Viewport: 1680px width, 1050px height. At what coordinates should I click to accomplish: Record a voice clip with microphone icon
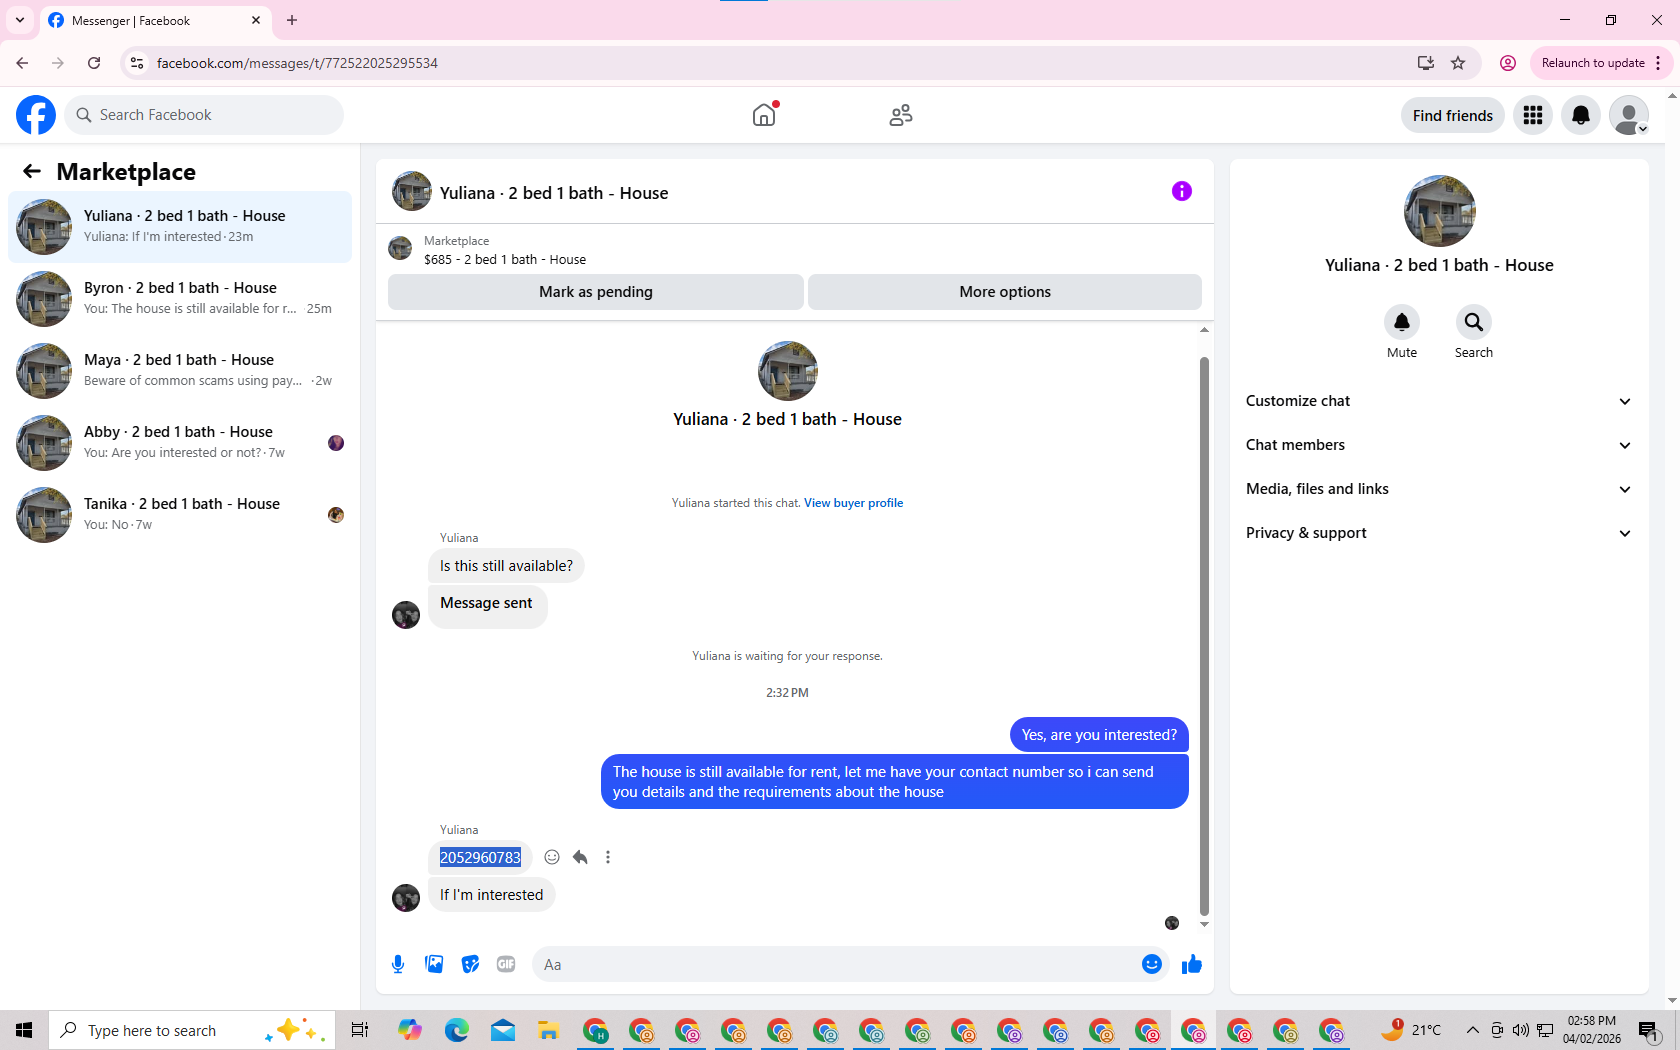click(398, 964)
